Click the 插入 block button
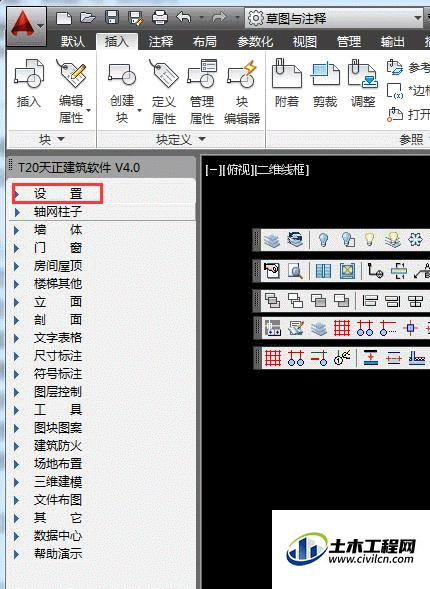This screenshot has height=589, width=430. click(x=29, y=83)
